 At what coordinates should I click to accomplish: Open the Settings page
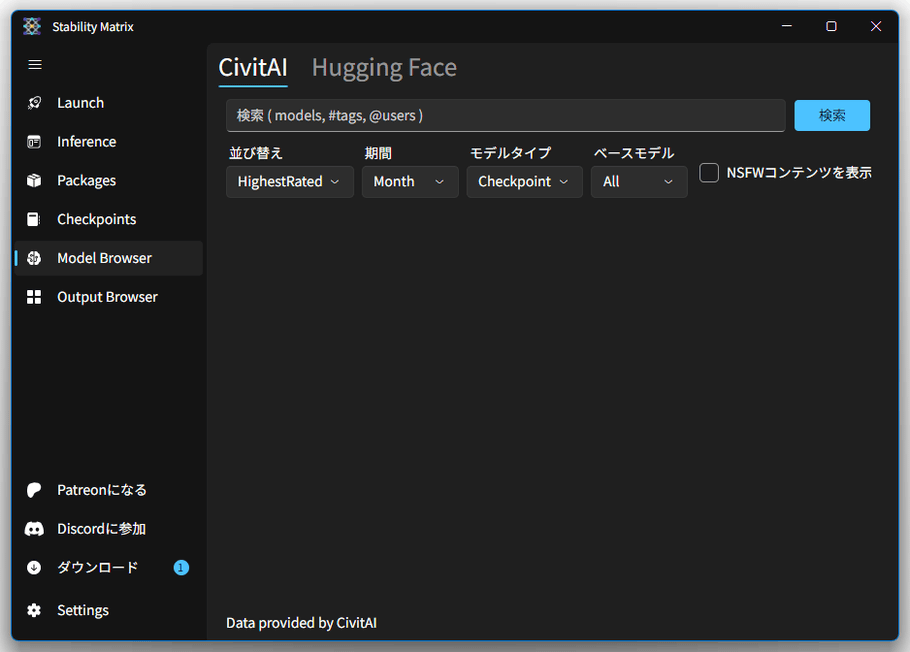109,610
